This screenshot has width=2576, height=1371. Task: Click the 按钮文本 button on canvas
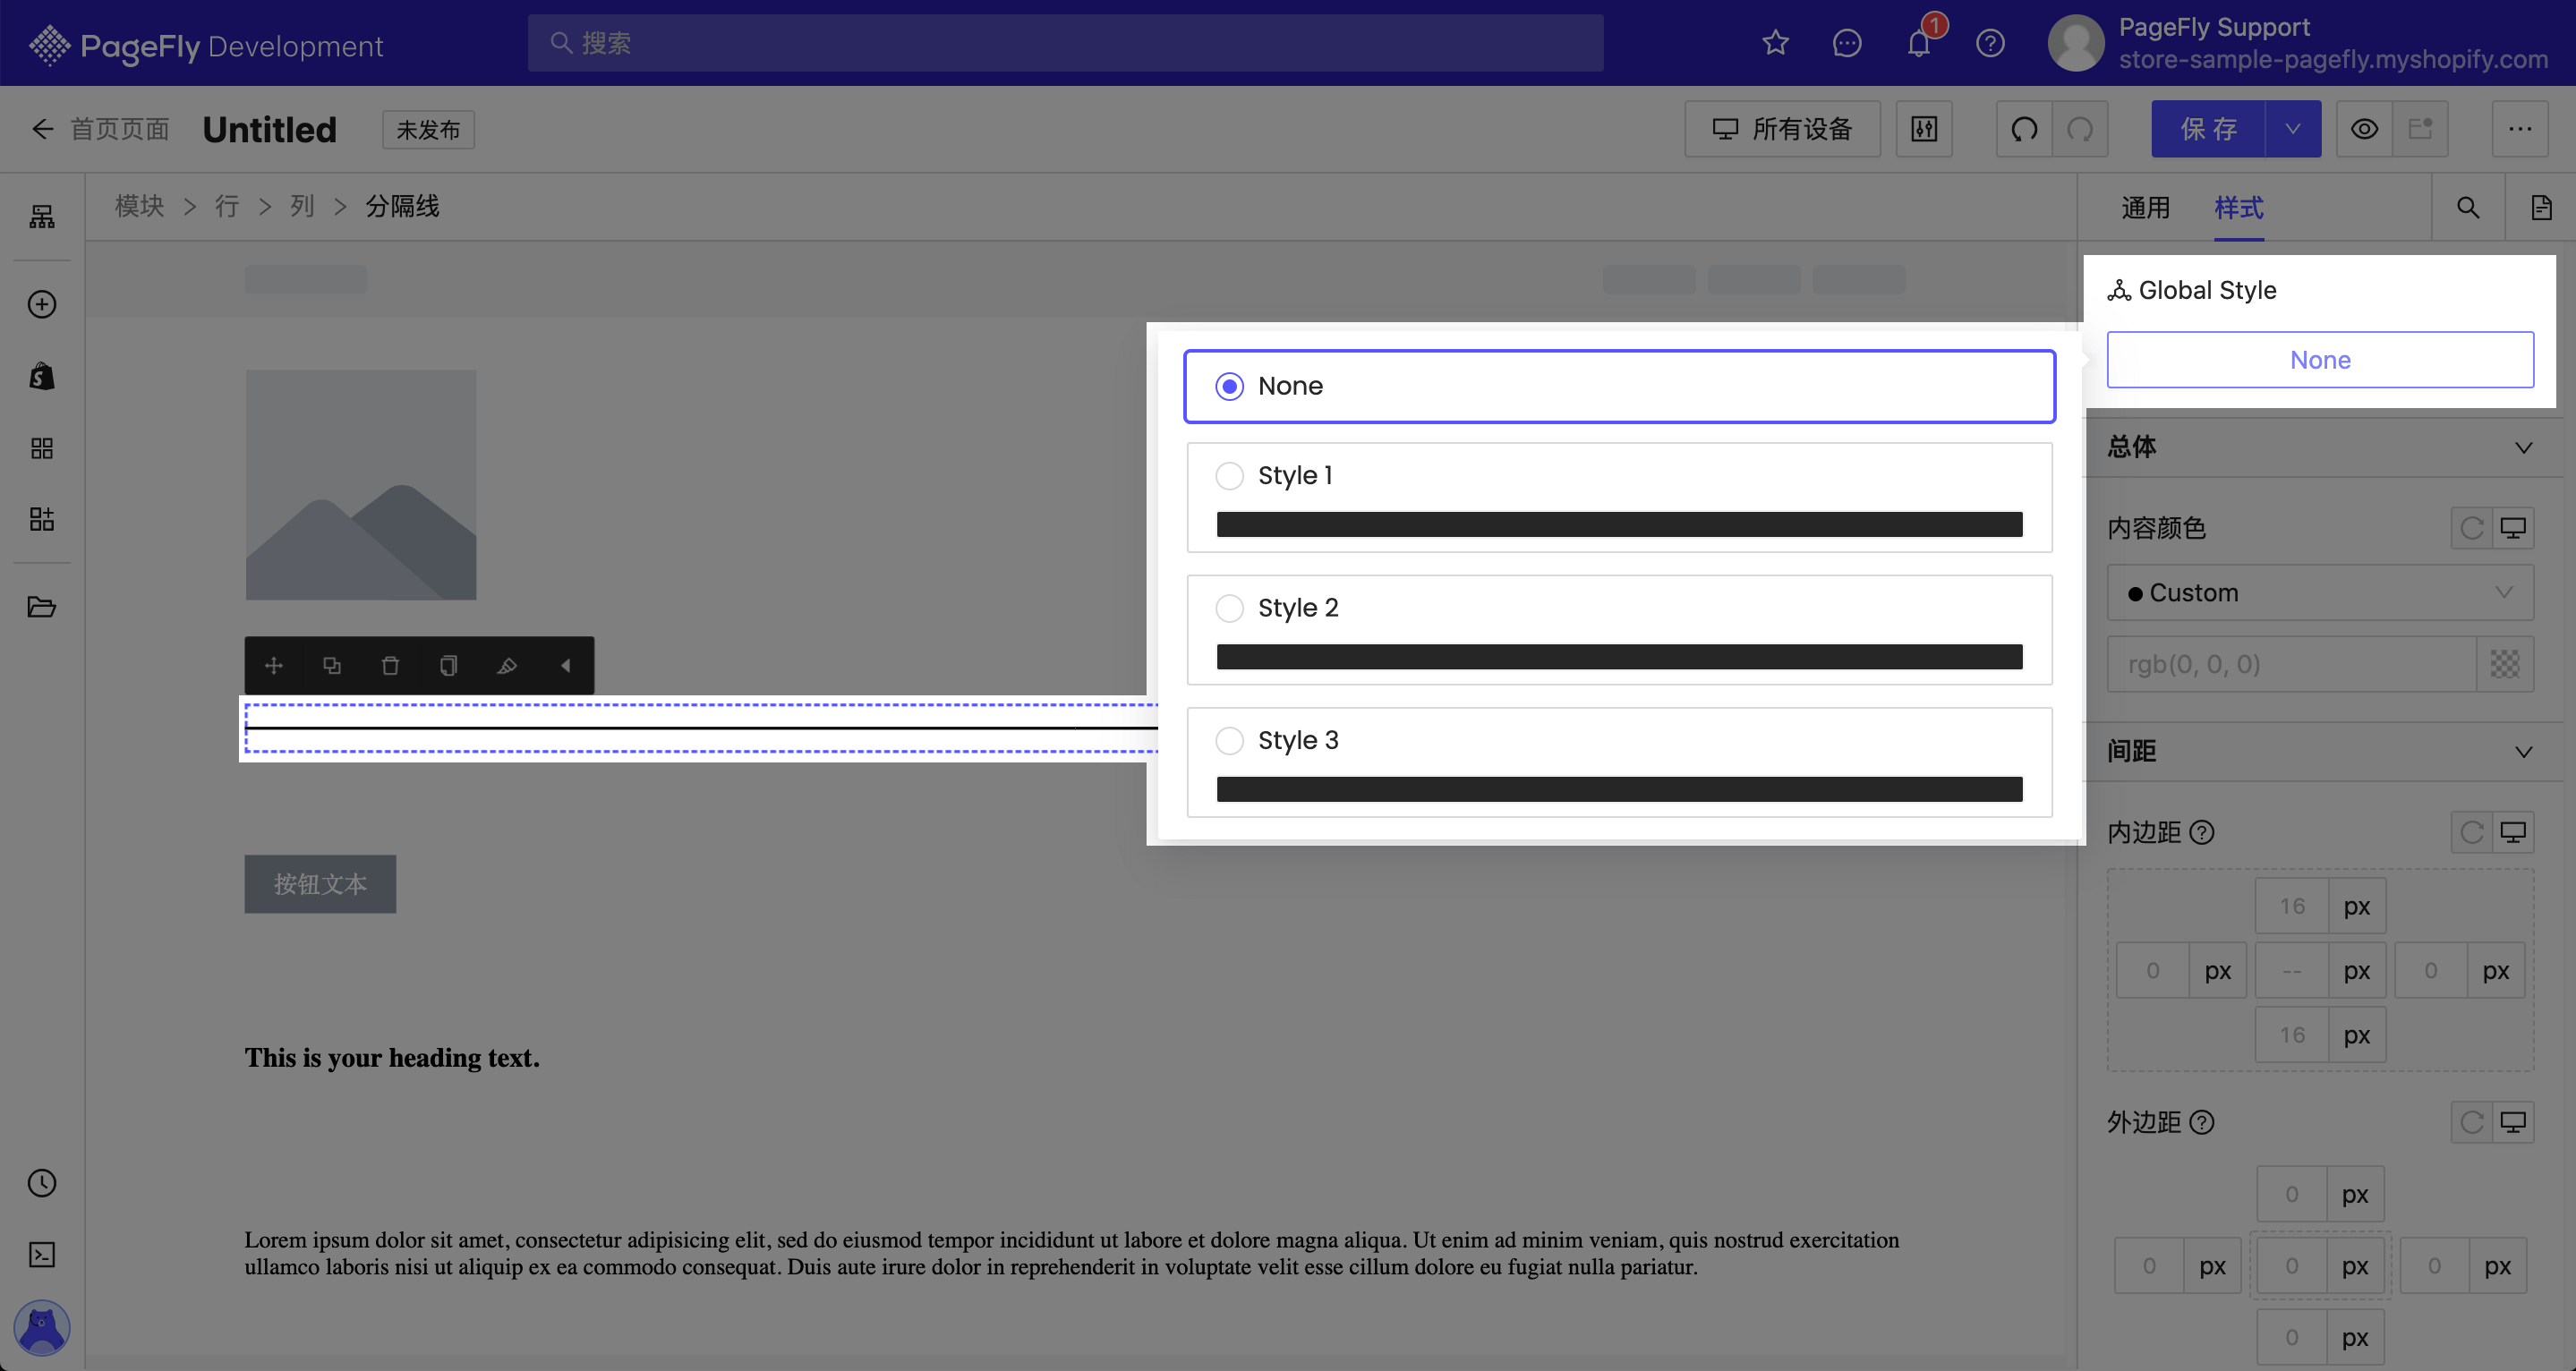pos(320,884)
